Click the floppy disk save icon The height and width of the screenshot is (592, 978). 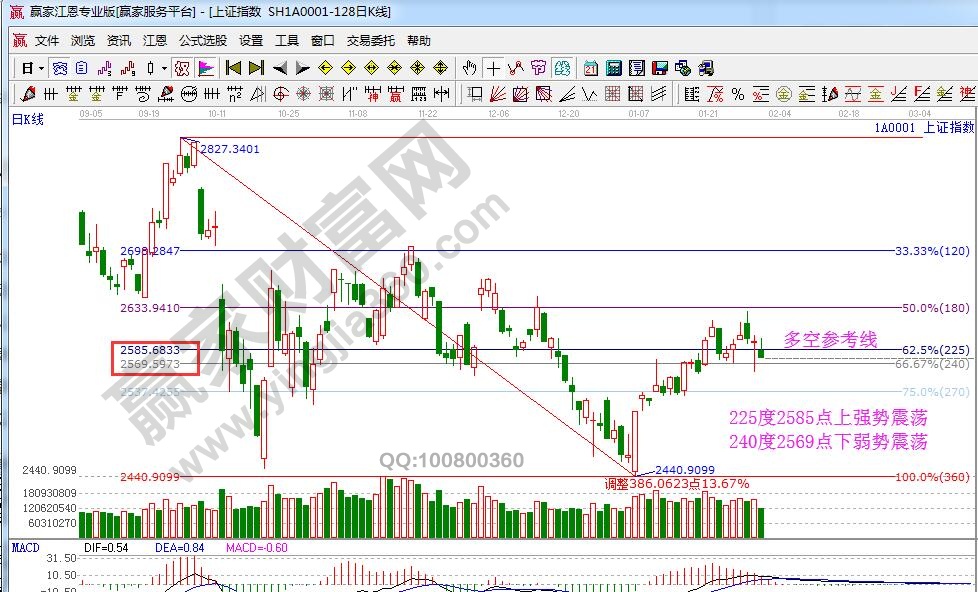coord(659,68)
